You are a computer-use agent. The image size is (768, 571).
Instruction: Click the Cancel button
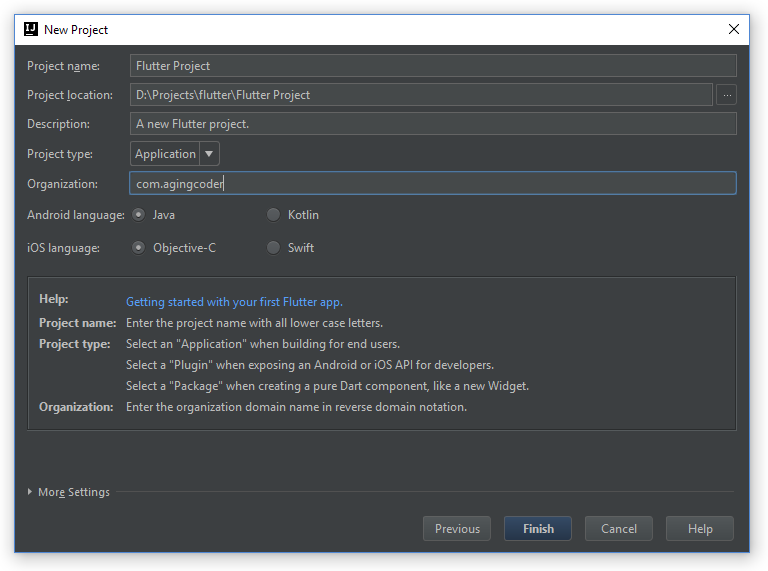(x=619, y=529)
